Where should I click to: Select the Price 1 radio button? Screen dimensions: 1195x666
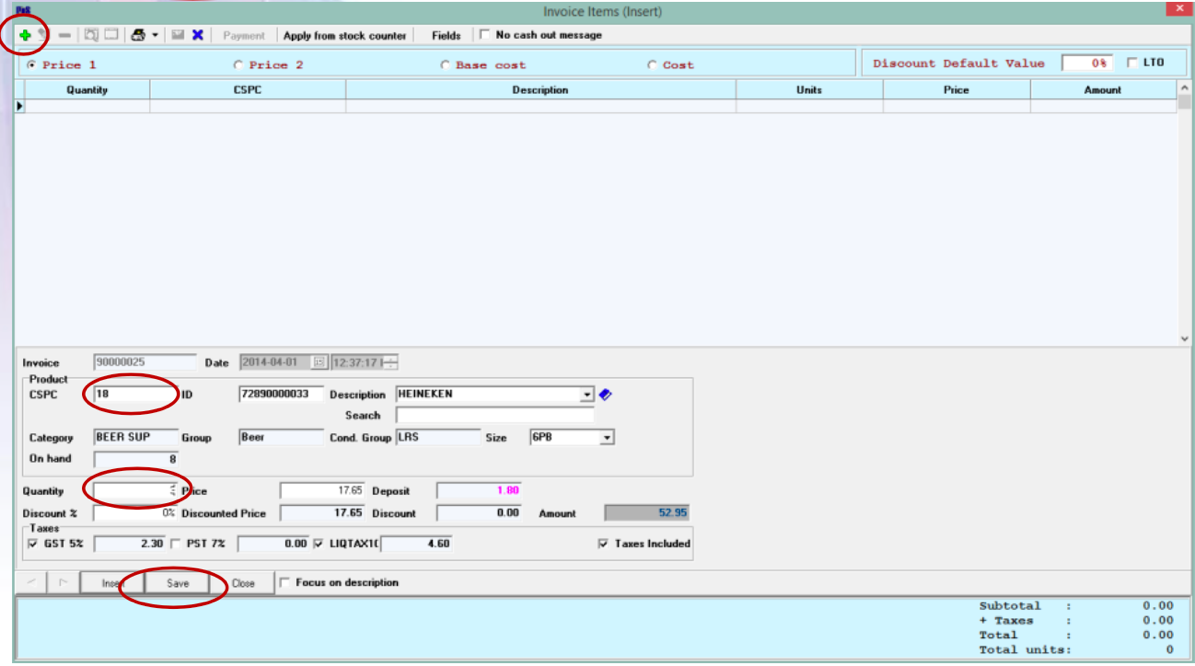click(x=31, y=65)
